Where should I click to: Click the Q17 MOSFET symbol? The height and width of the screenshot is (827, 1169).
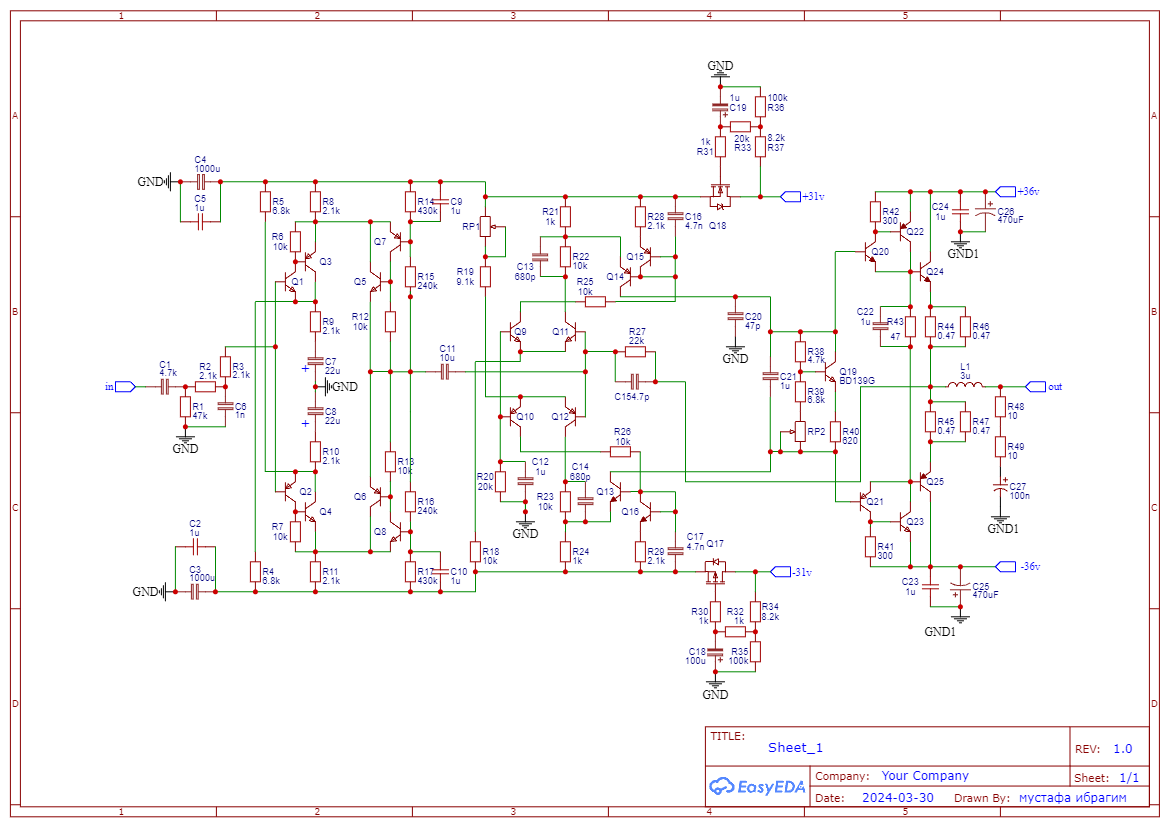click(x=715, y=570)
